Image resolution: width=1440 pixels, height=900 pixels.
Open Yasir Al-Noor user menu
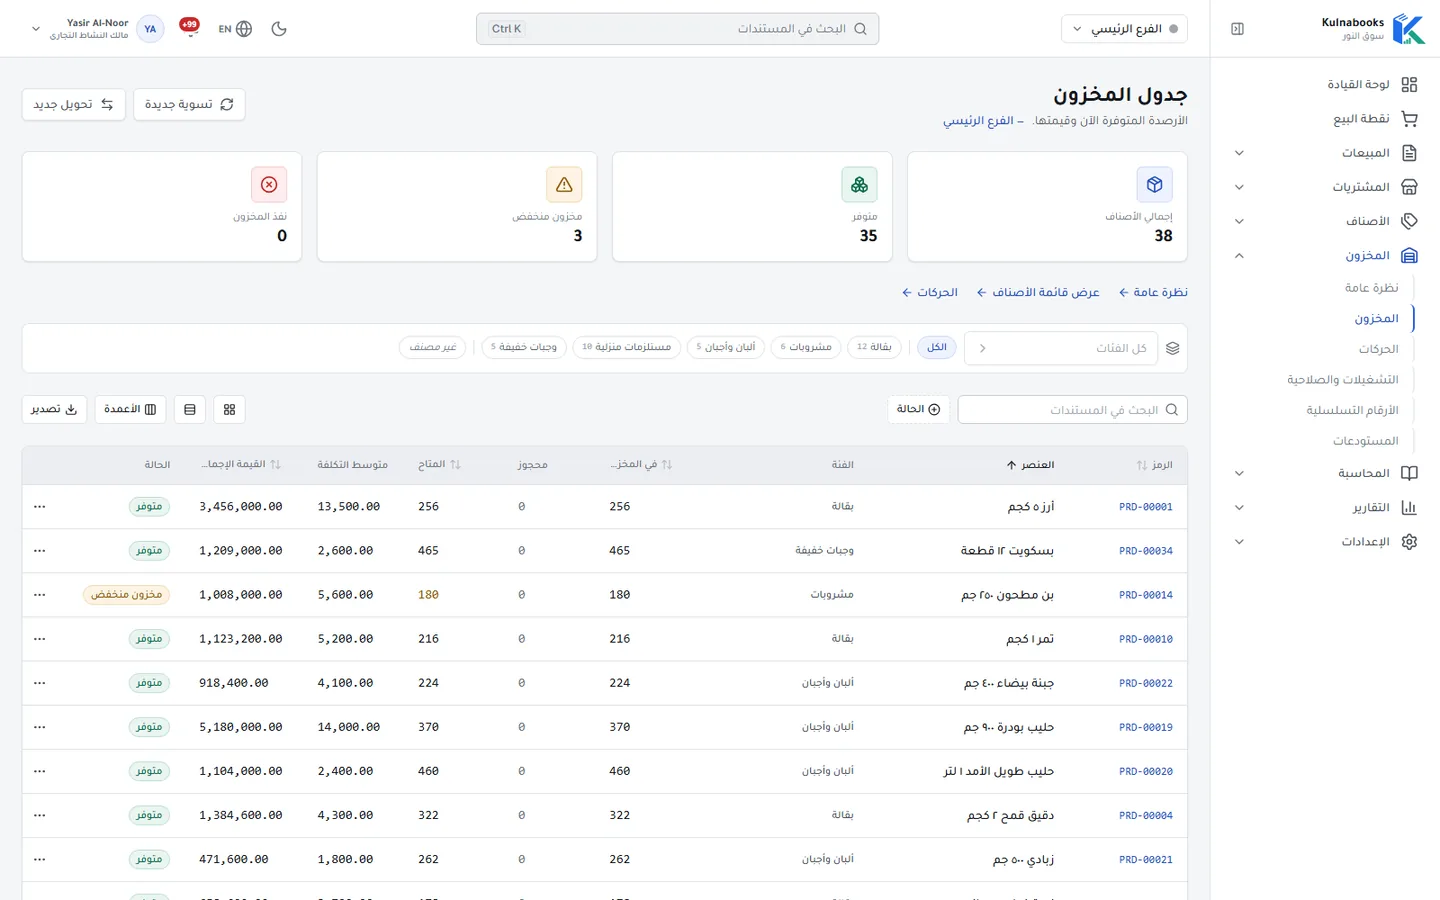(x=96, y=29)
